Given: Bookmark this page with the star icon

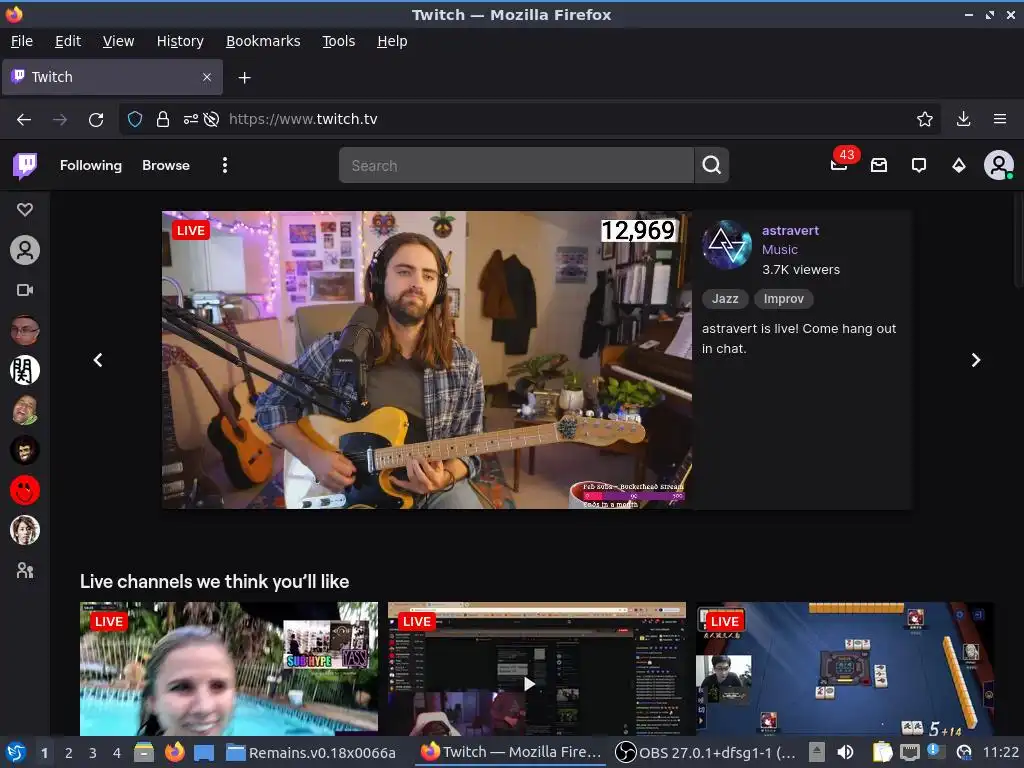Looking at the screenshot, I should click(x=925, y=119).
